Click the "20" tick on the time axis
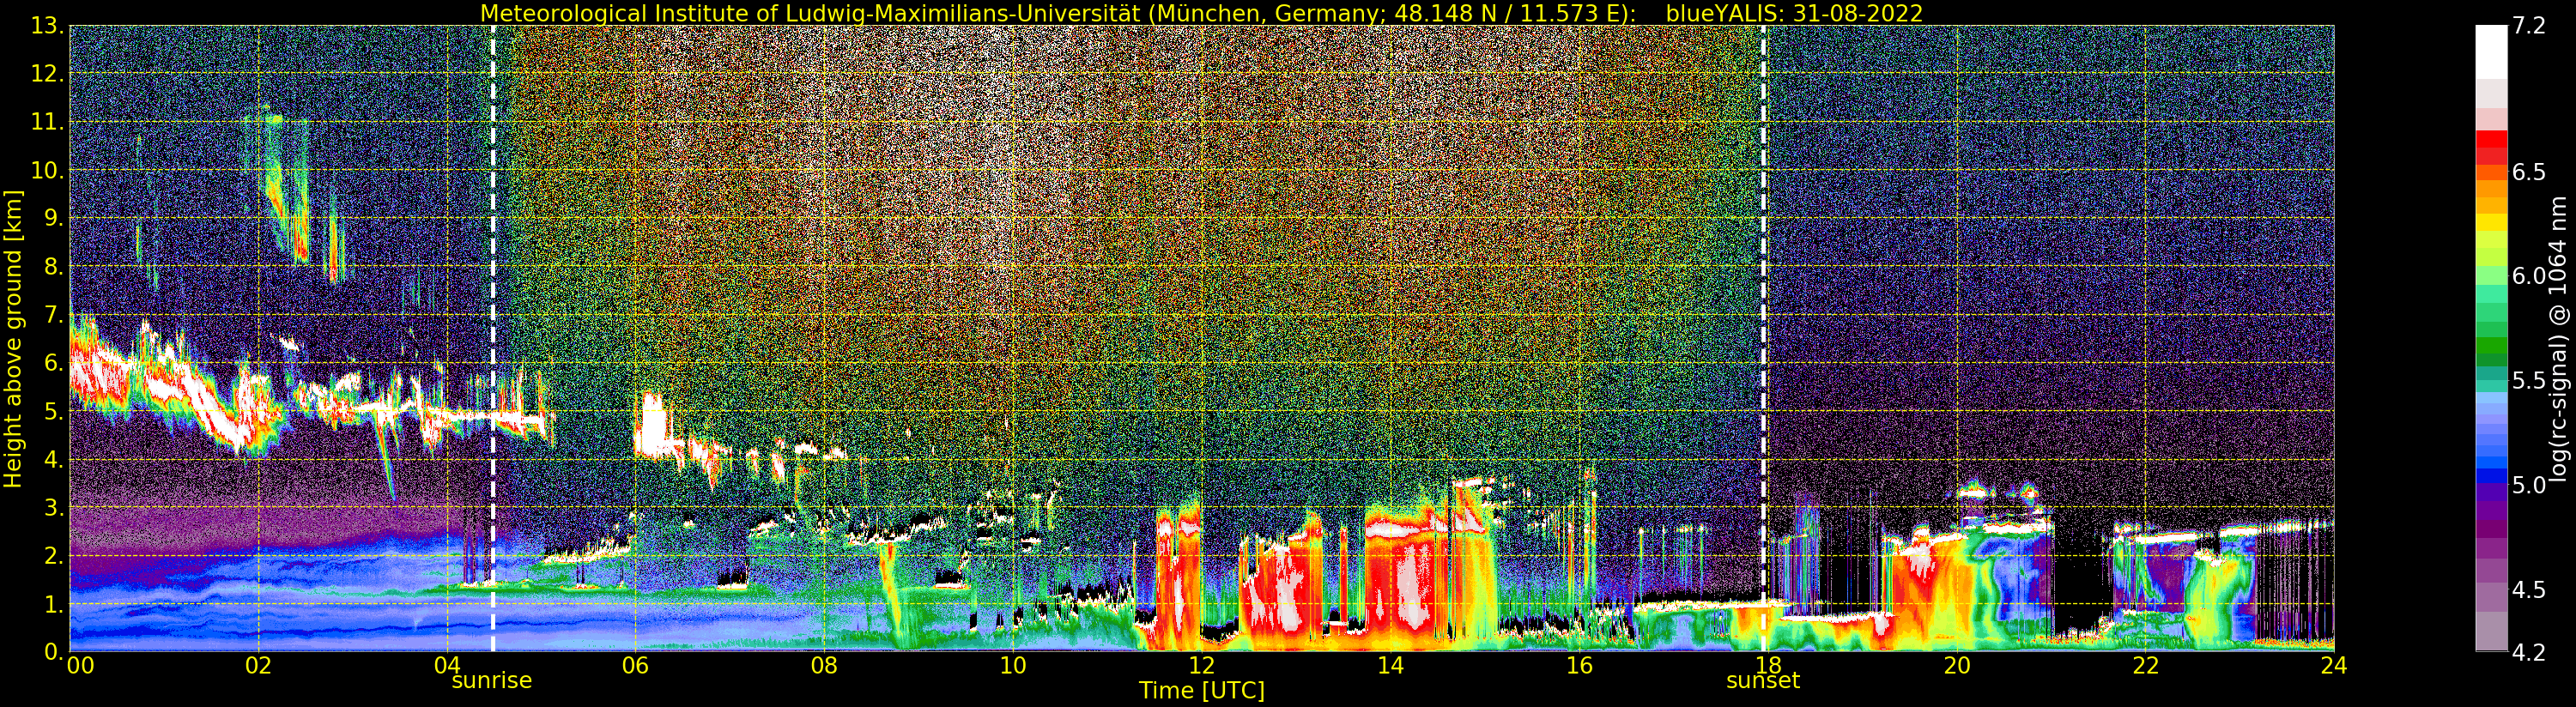Viewport: 2576px width, 707px height. pyautogui.click(x=1957, y=667)
